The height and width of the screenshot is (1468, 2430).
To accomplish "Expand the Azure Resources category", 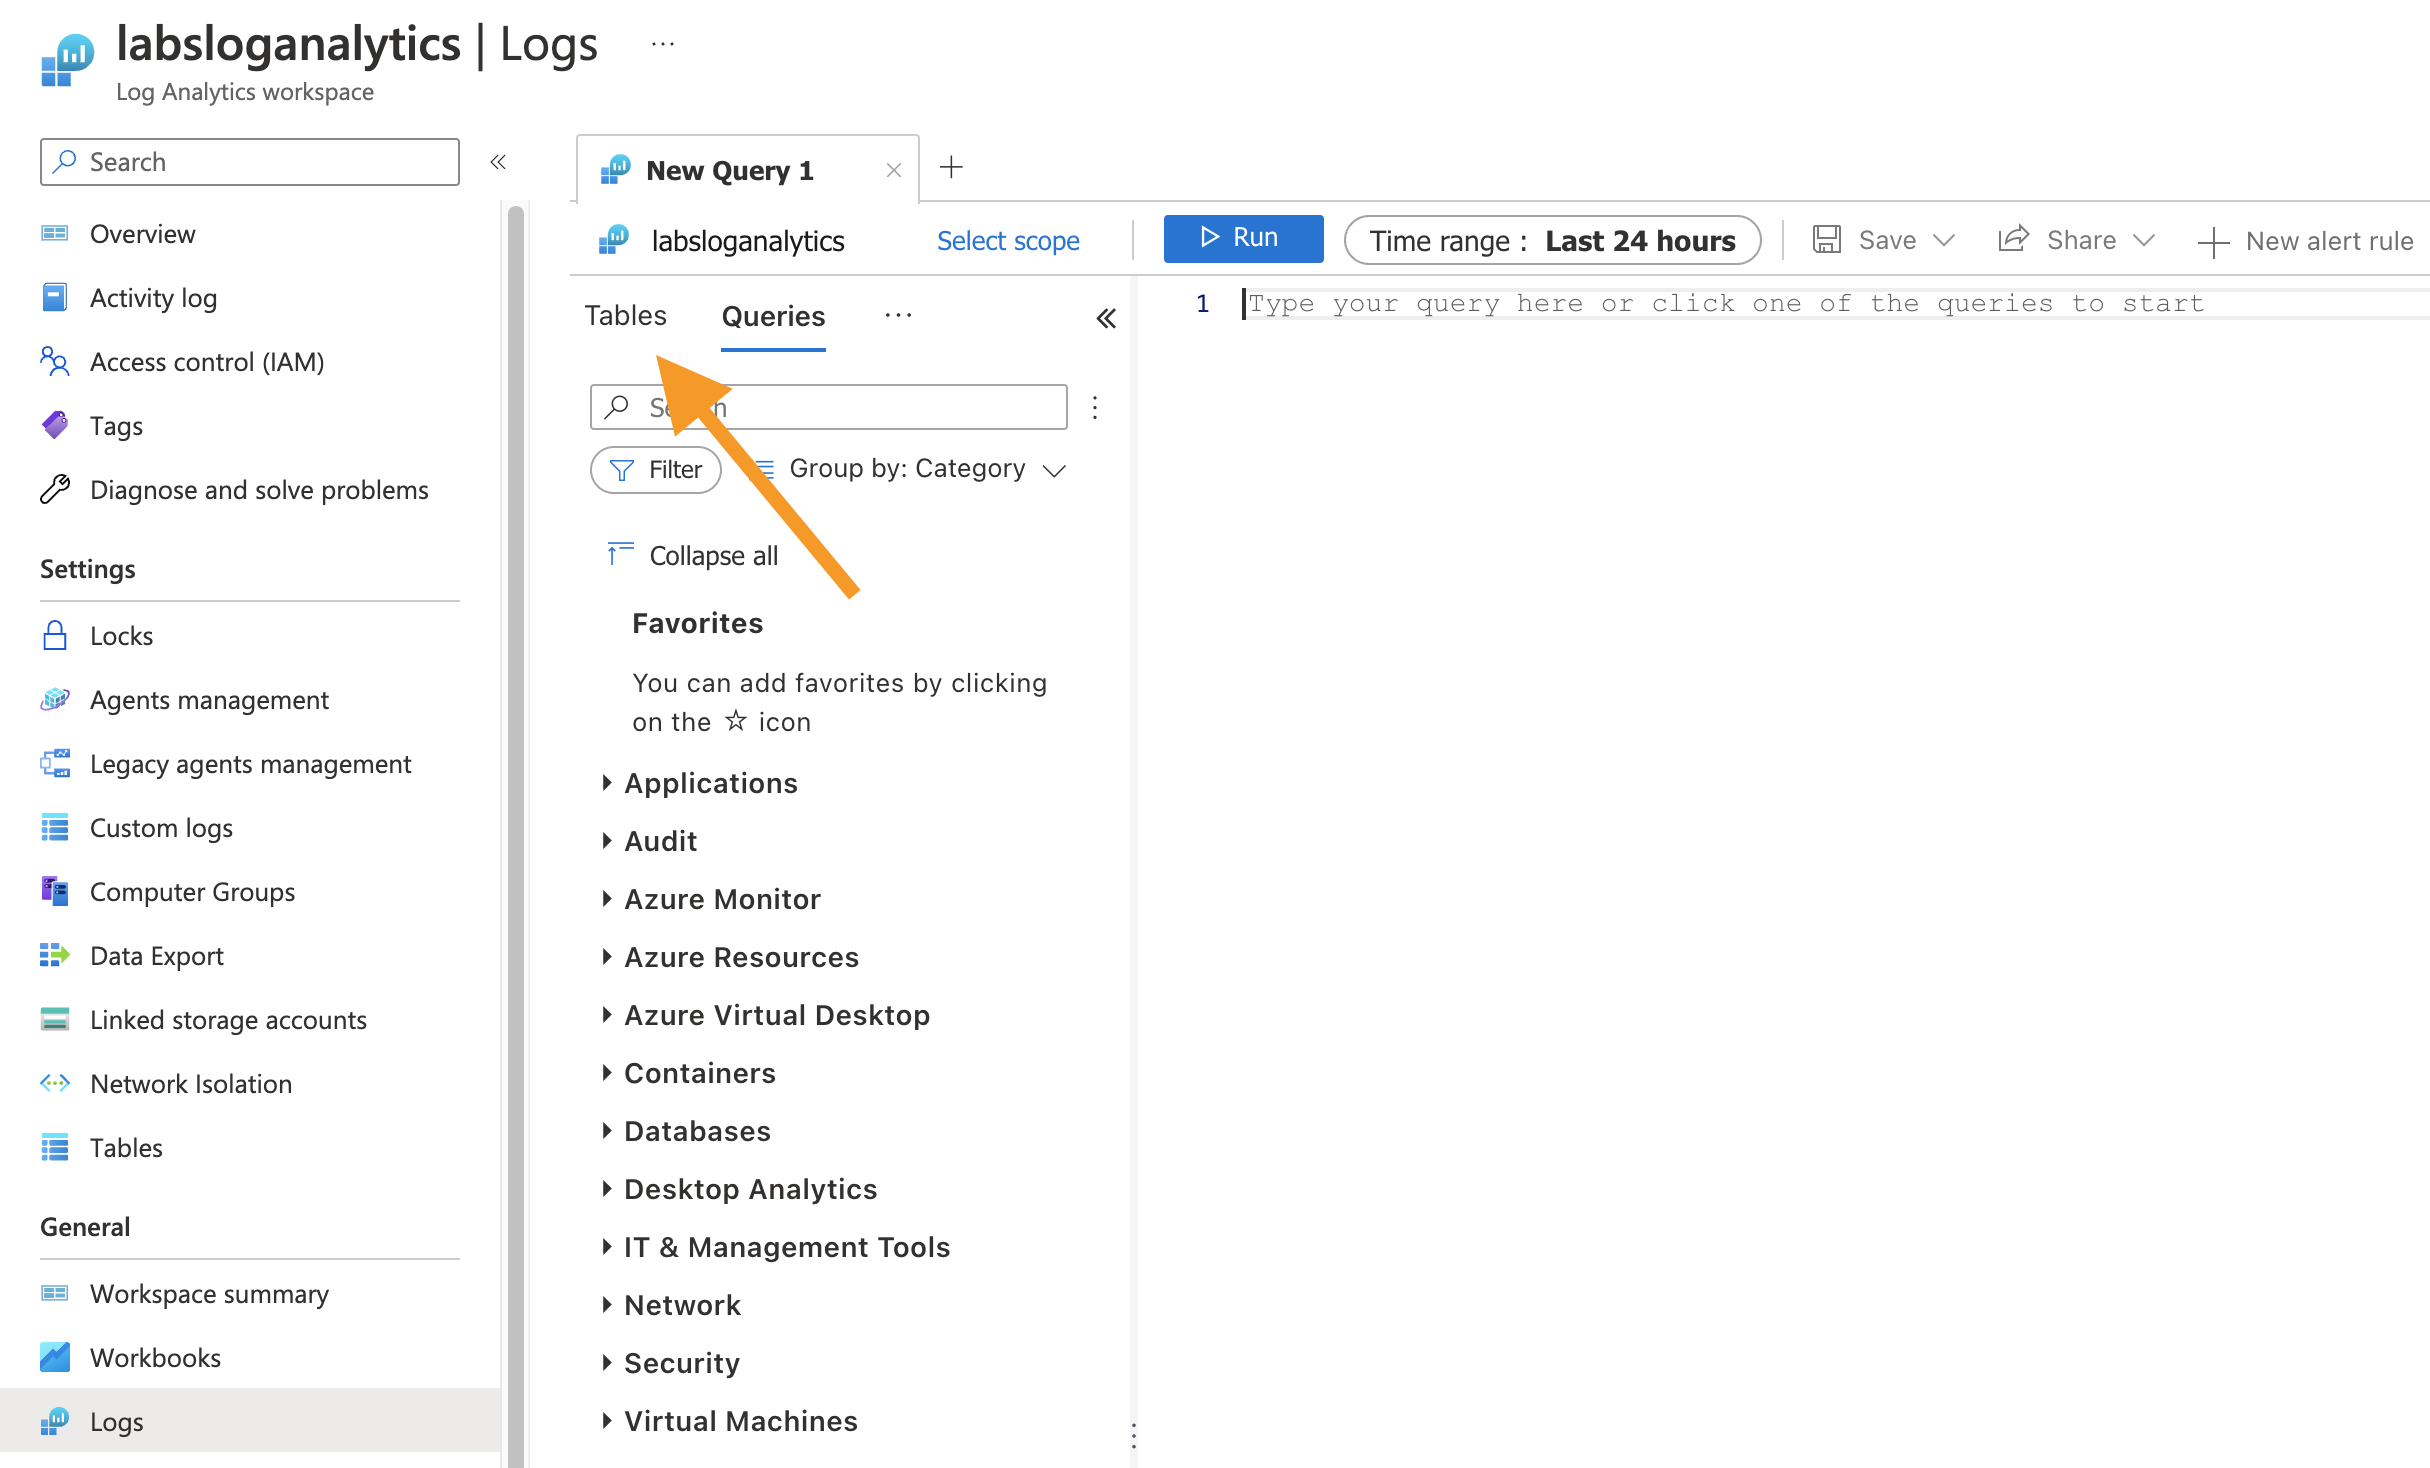I will pos(607,957).
